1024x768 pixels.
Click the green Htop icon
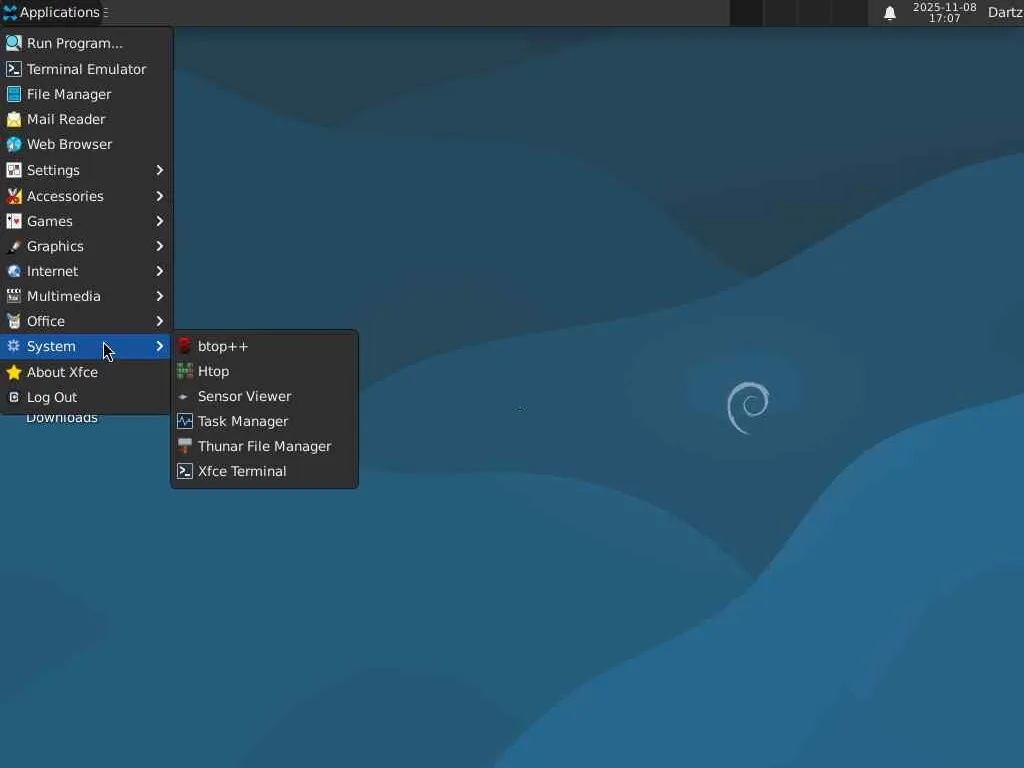pos(185,371)
